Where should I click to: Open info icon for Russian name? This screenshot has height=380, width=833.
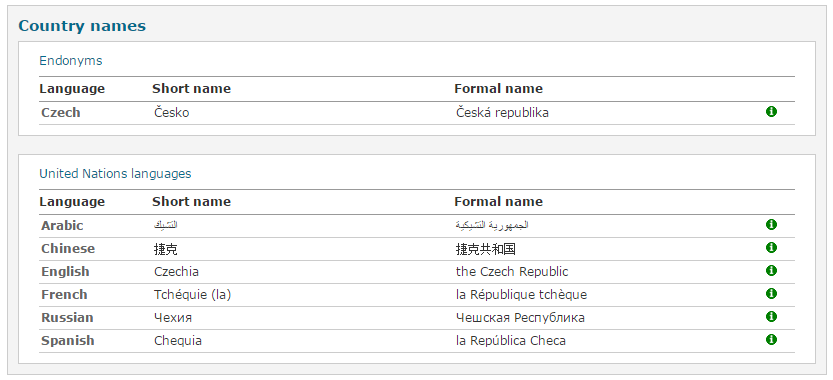(771, 317)
